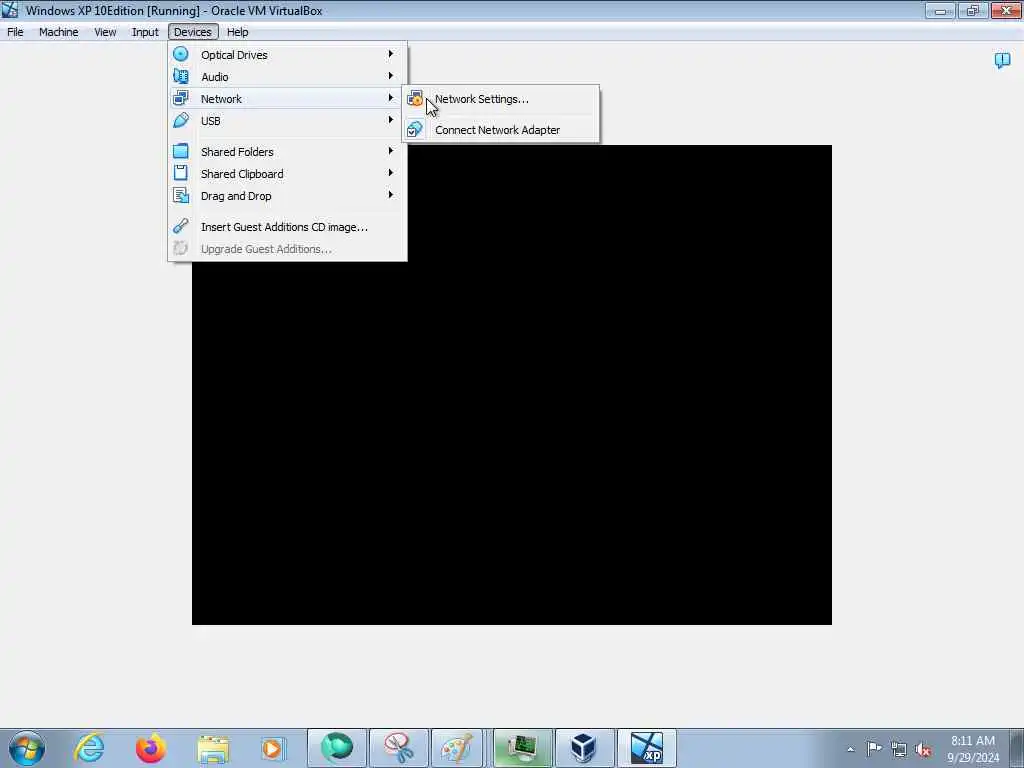Expand the Network submenu arrow
Image resolution: width=1024 pixels, height=768 pixels.
tap(391, 98)
